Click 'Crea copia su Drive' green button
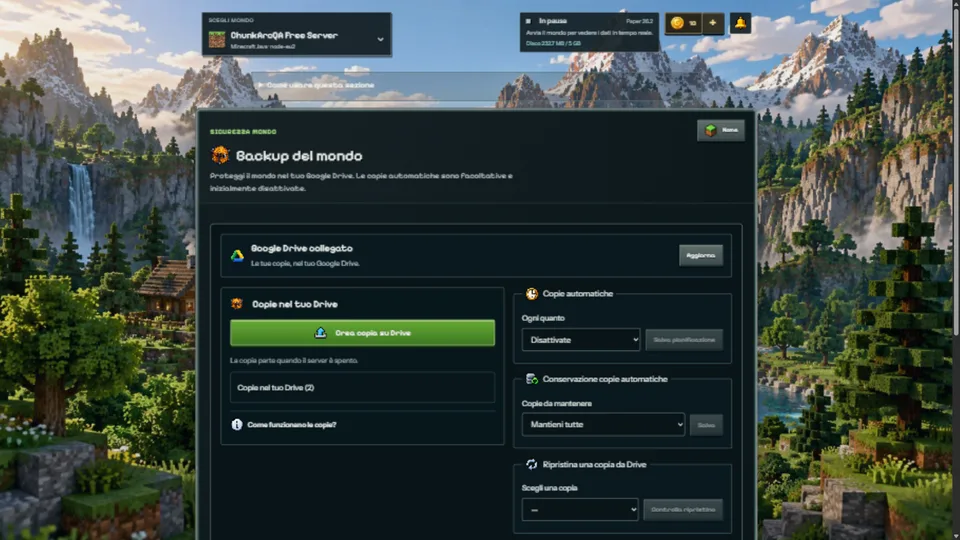 (362, 333)
